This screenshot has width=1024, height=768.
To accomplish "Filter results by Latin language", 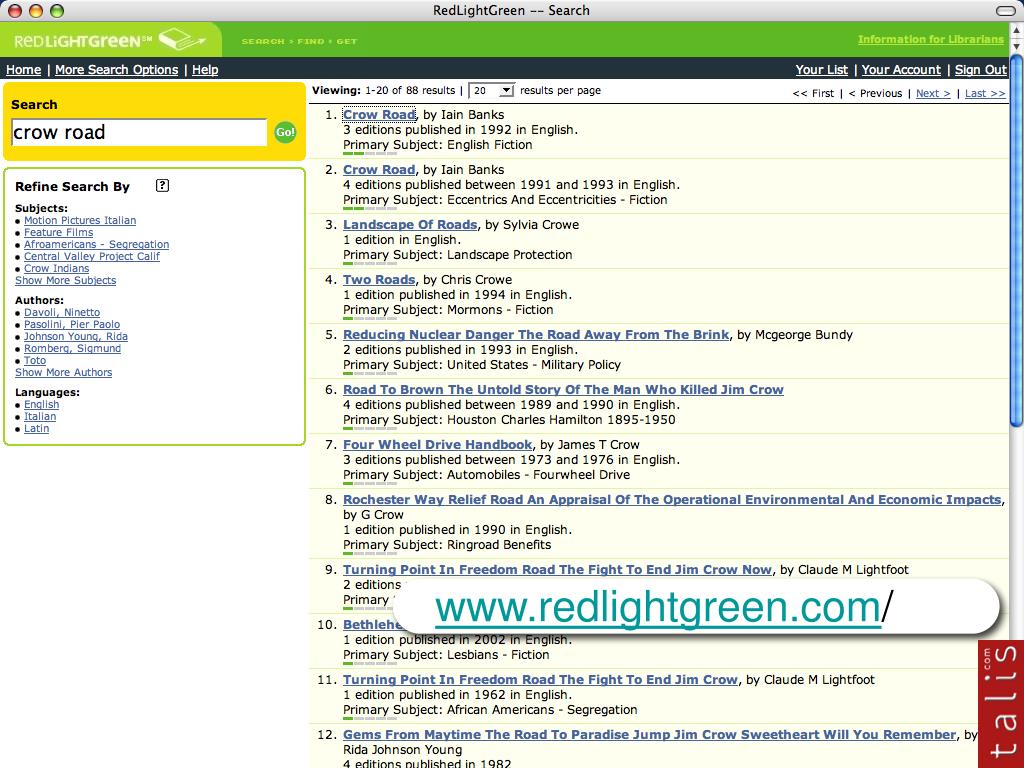I will pos(37,428).
